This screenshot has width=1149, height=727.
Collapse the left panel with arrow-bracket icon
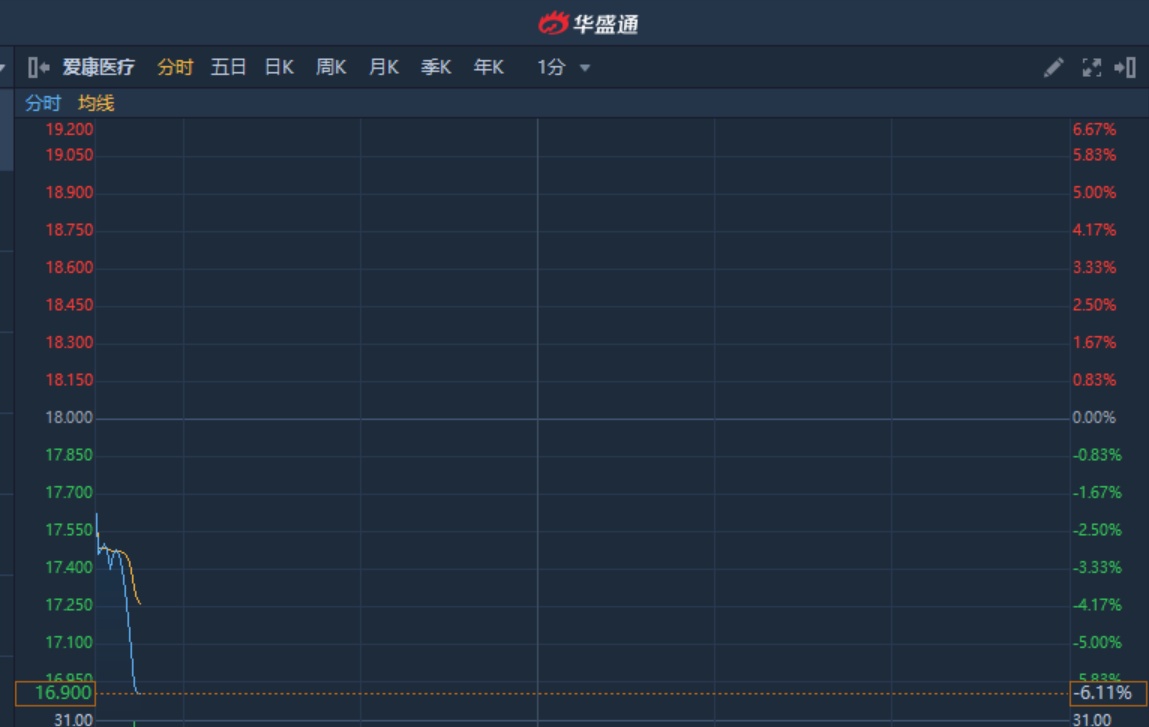pos(38,67)
